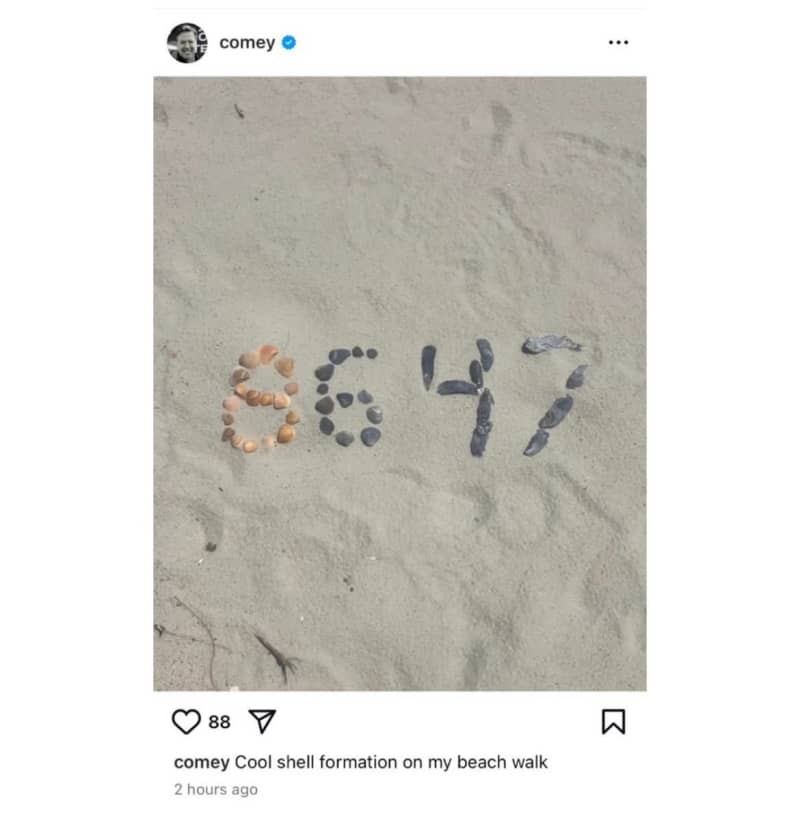The width and height of the screenshot is (800, 819).
Task: Click the small lone pebble below the 8
Action: point(211,547)
